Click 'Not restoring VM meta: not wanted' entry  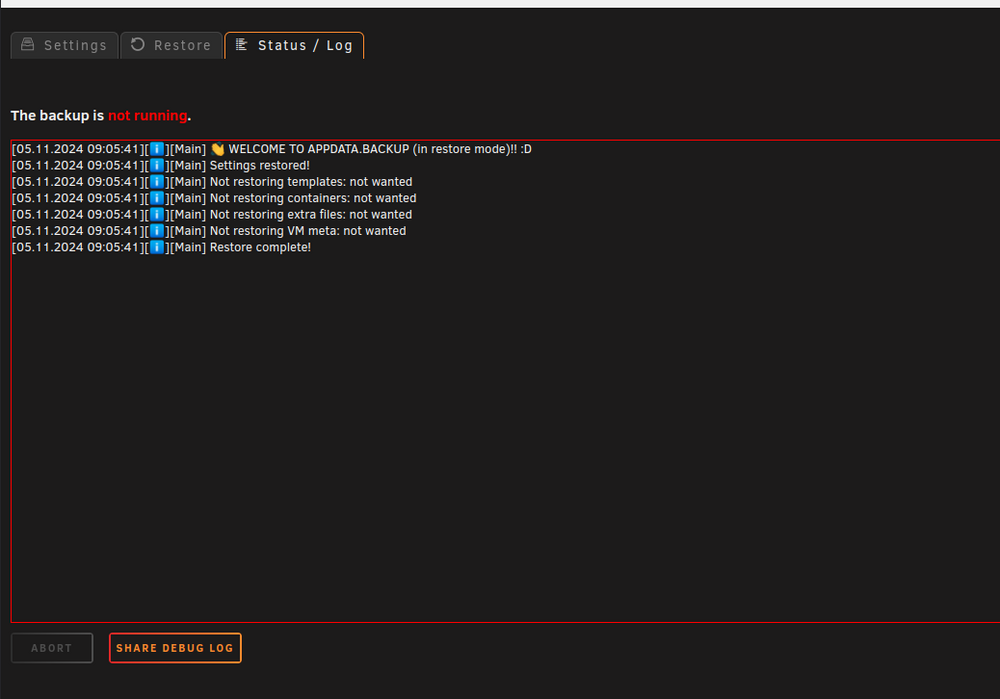pyautogui.click(x=308, y=231)
